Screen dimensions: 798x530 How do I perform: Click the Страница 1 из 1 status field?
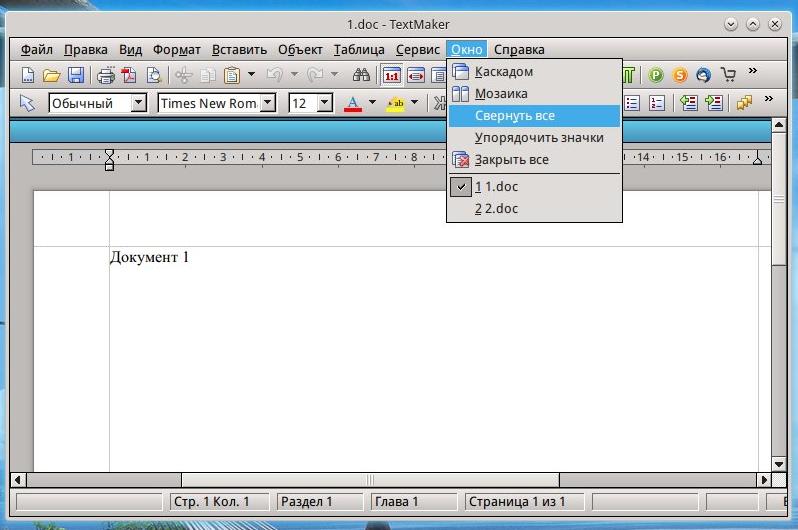(x=524, y=502)
